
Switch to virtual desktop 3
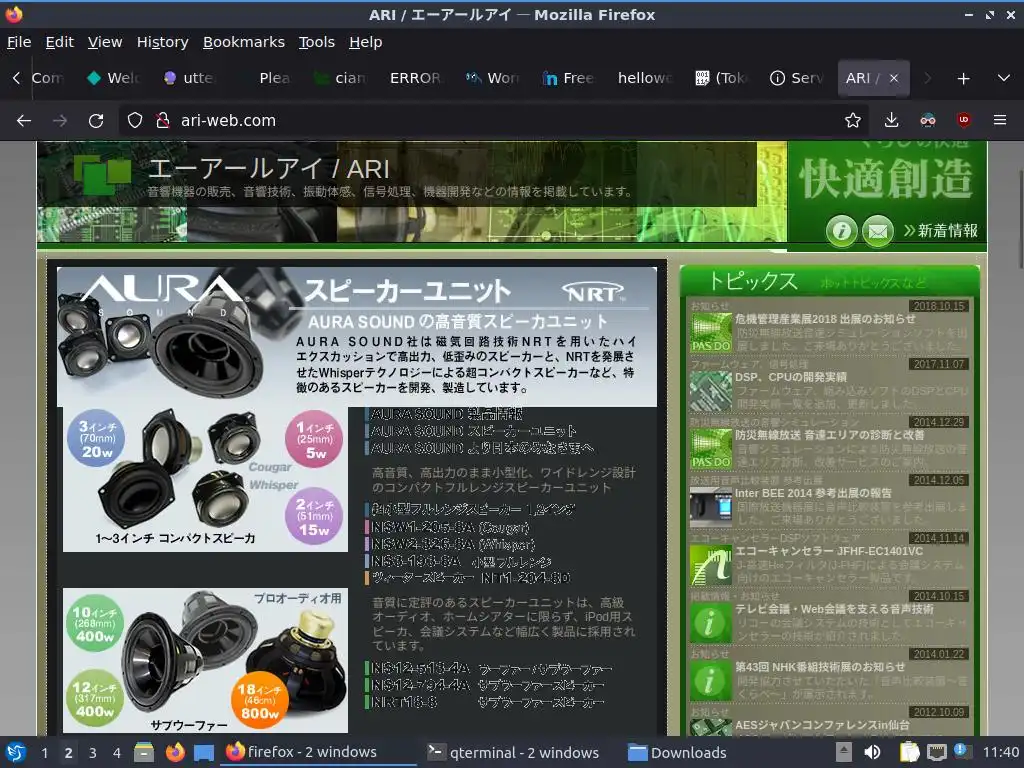[92, 752]
